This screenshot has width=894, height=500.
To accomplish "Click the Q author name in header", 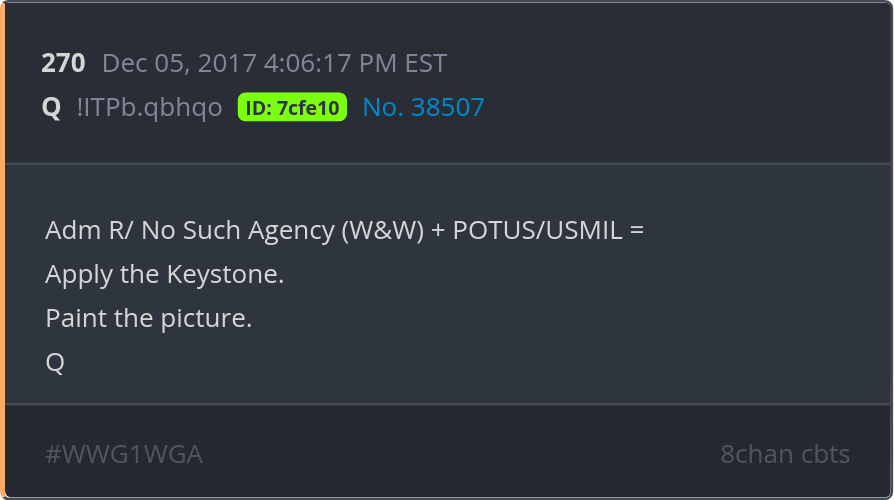I will (x=51, y=107).
